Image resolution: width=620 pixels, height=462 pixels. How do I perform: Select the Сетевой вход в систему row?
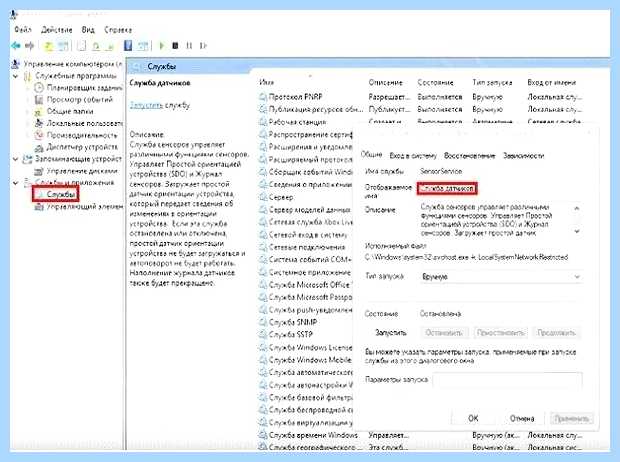[x=305, y=235]
